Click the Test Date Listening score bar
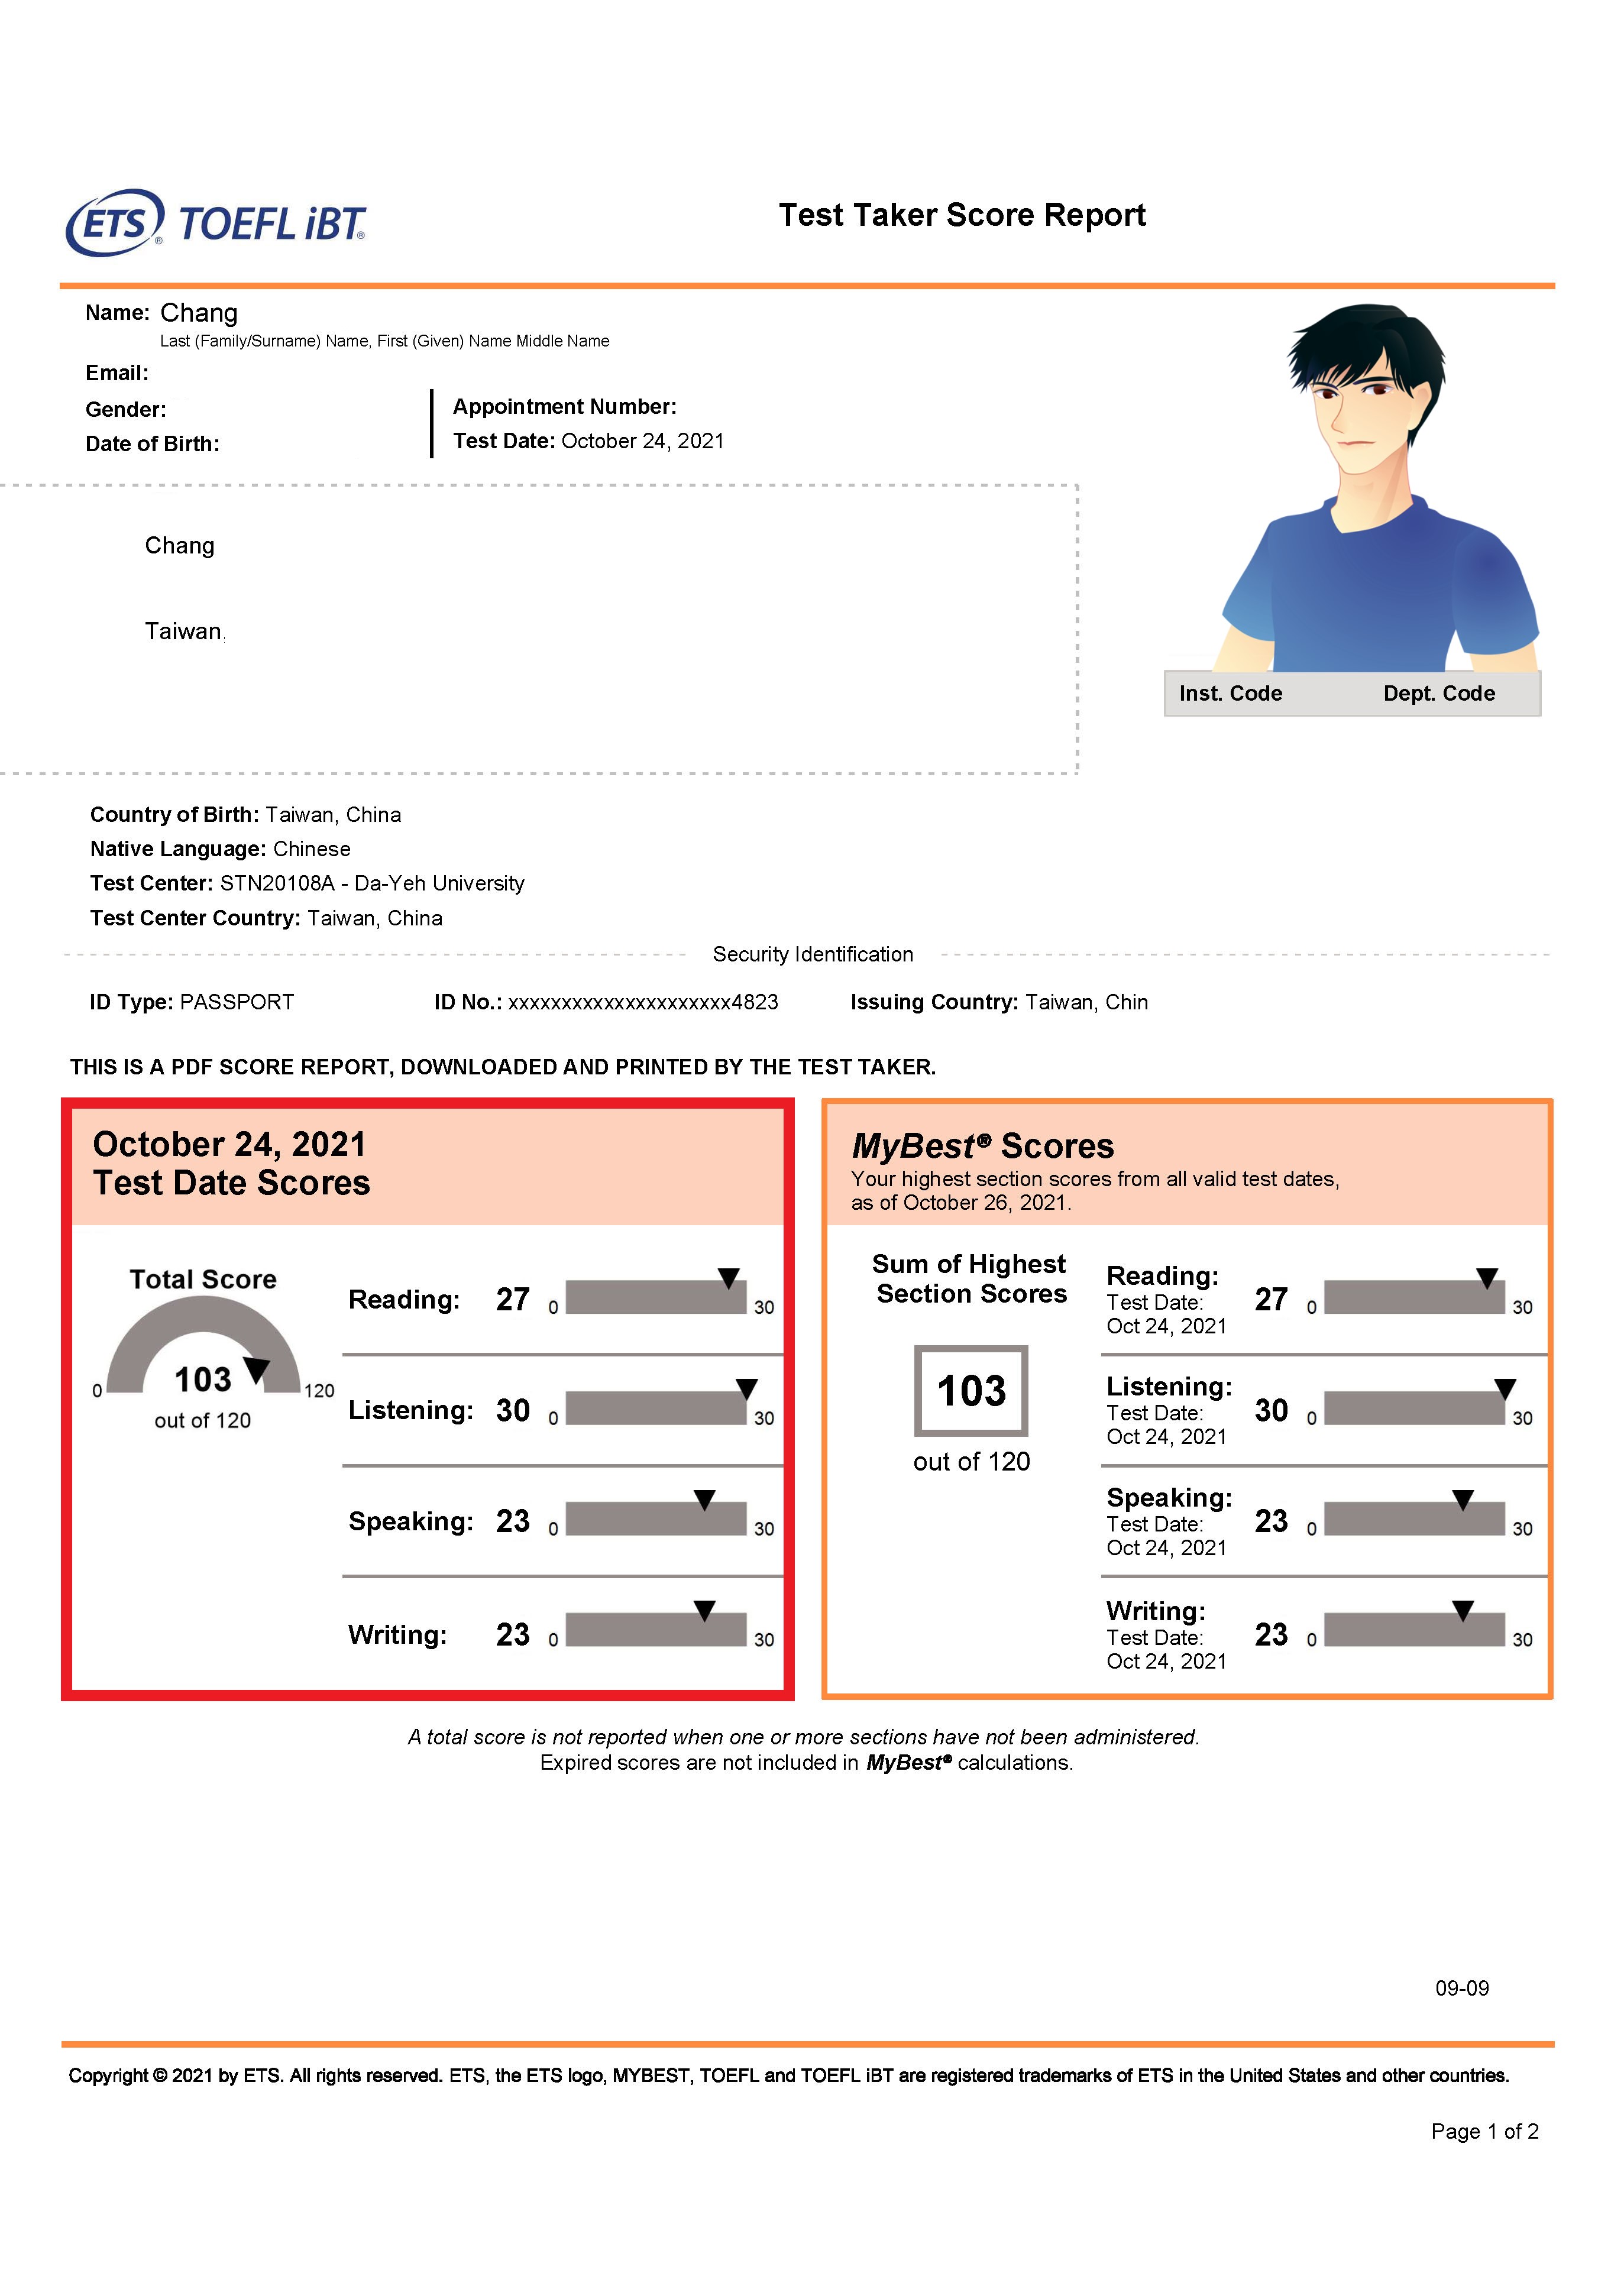Image resolution: width=1624 pixels, height=2296 pixels. point(656,1408)
